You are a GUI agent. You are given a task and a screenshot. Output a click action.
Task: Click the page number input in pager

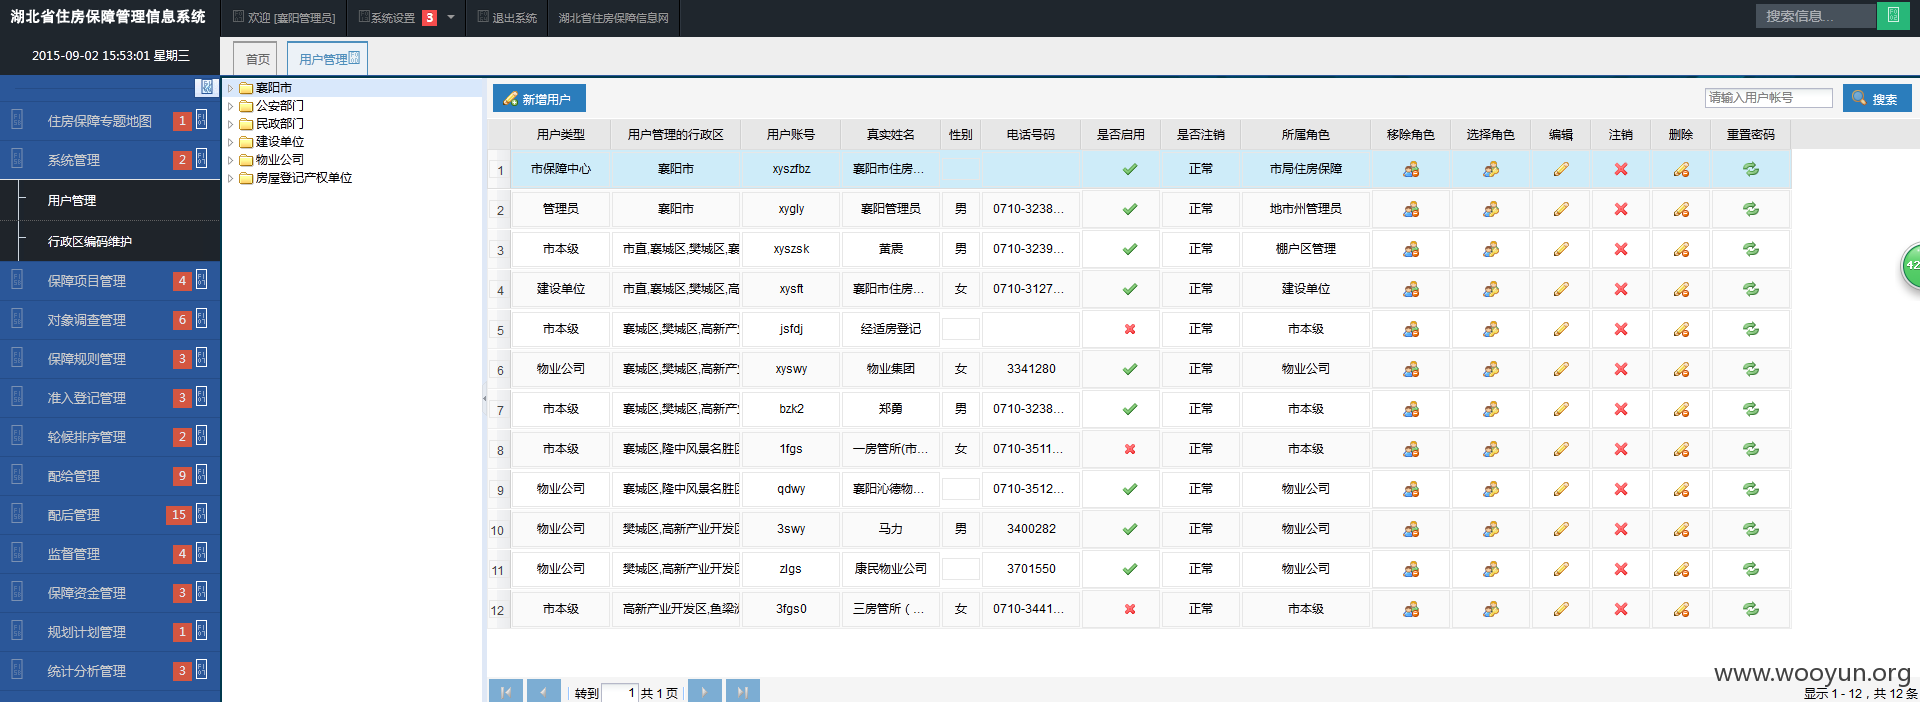pyautogui.click(x=619, y=692)
